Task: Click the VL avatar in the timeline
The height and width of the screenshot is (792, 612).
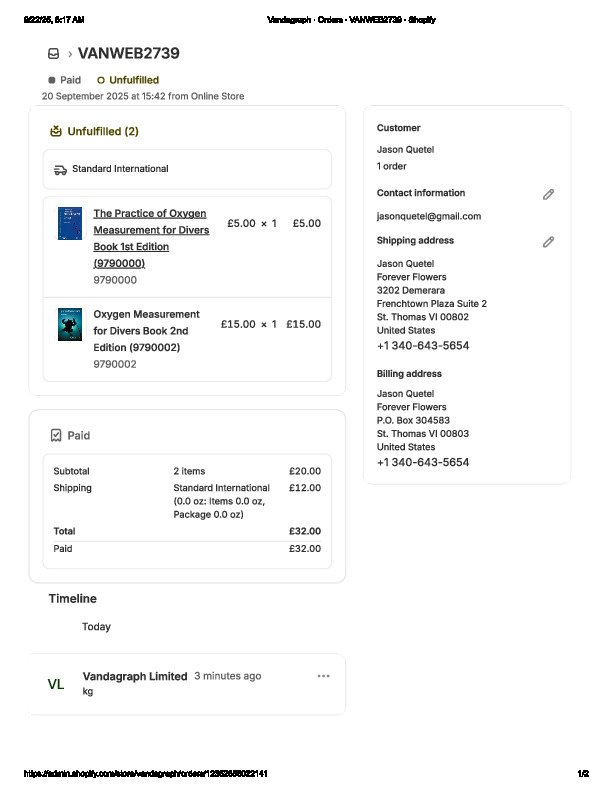Action: (56, 685)
